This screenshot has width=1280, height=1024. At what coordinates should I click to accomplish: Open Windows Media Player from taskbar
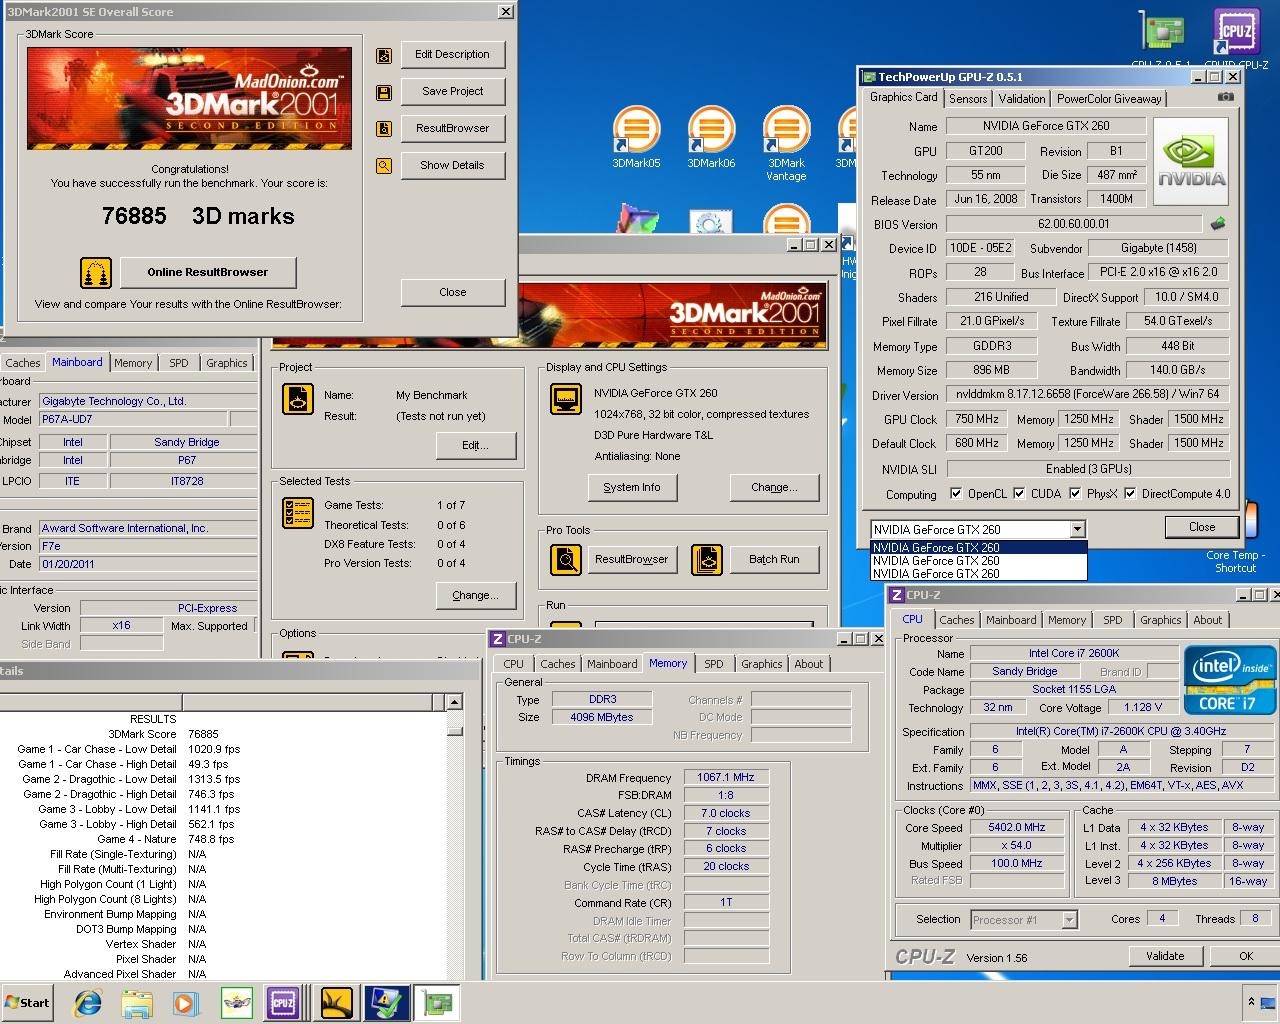[x=185, y=1002]
